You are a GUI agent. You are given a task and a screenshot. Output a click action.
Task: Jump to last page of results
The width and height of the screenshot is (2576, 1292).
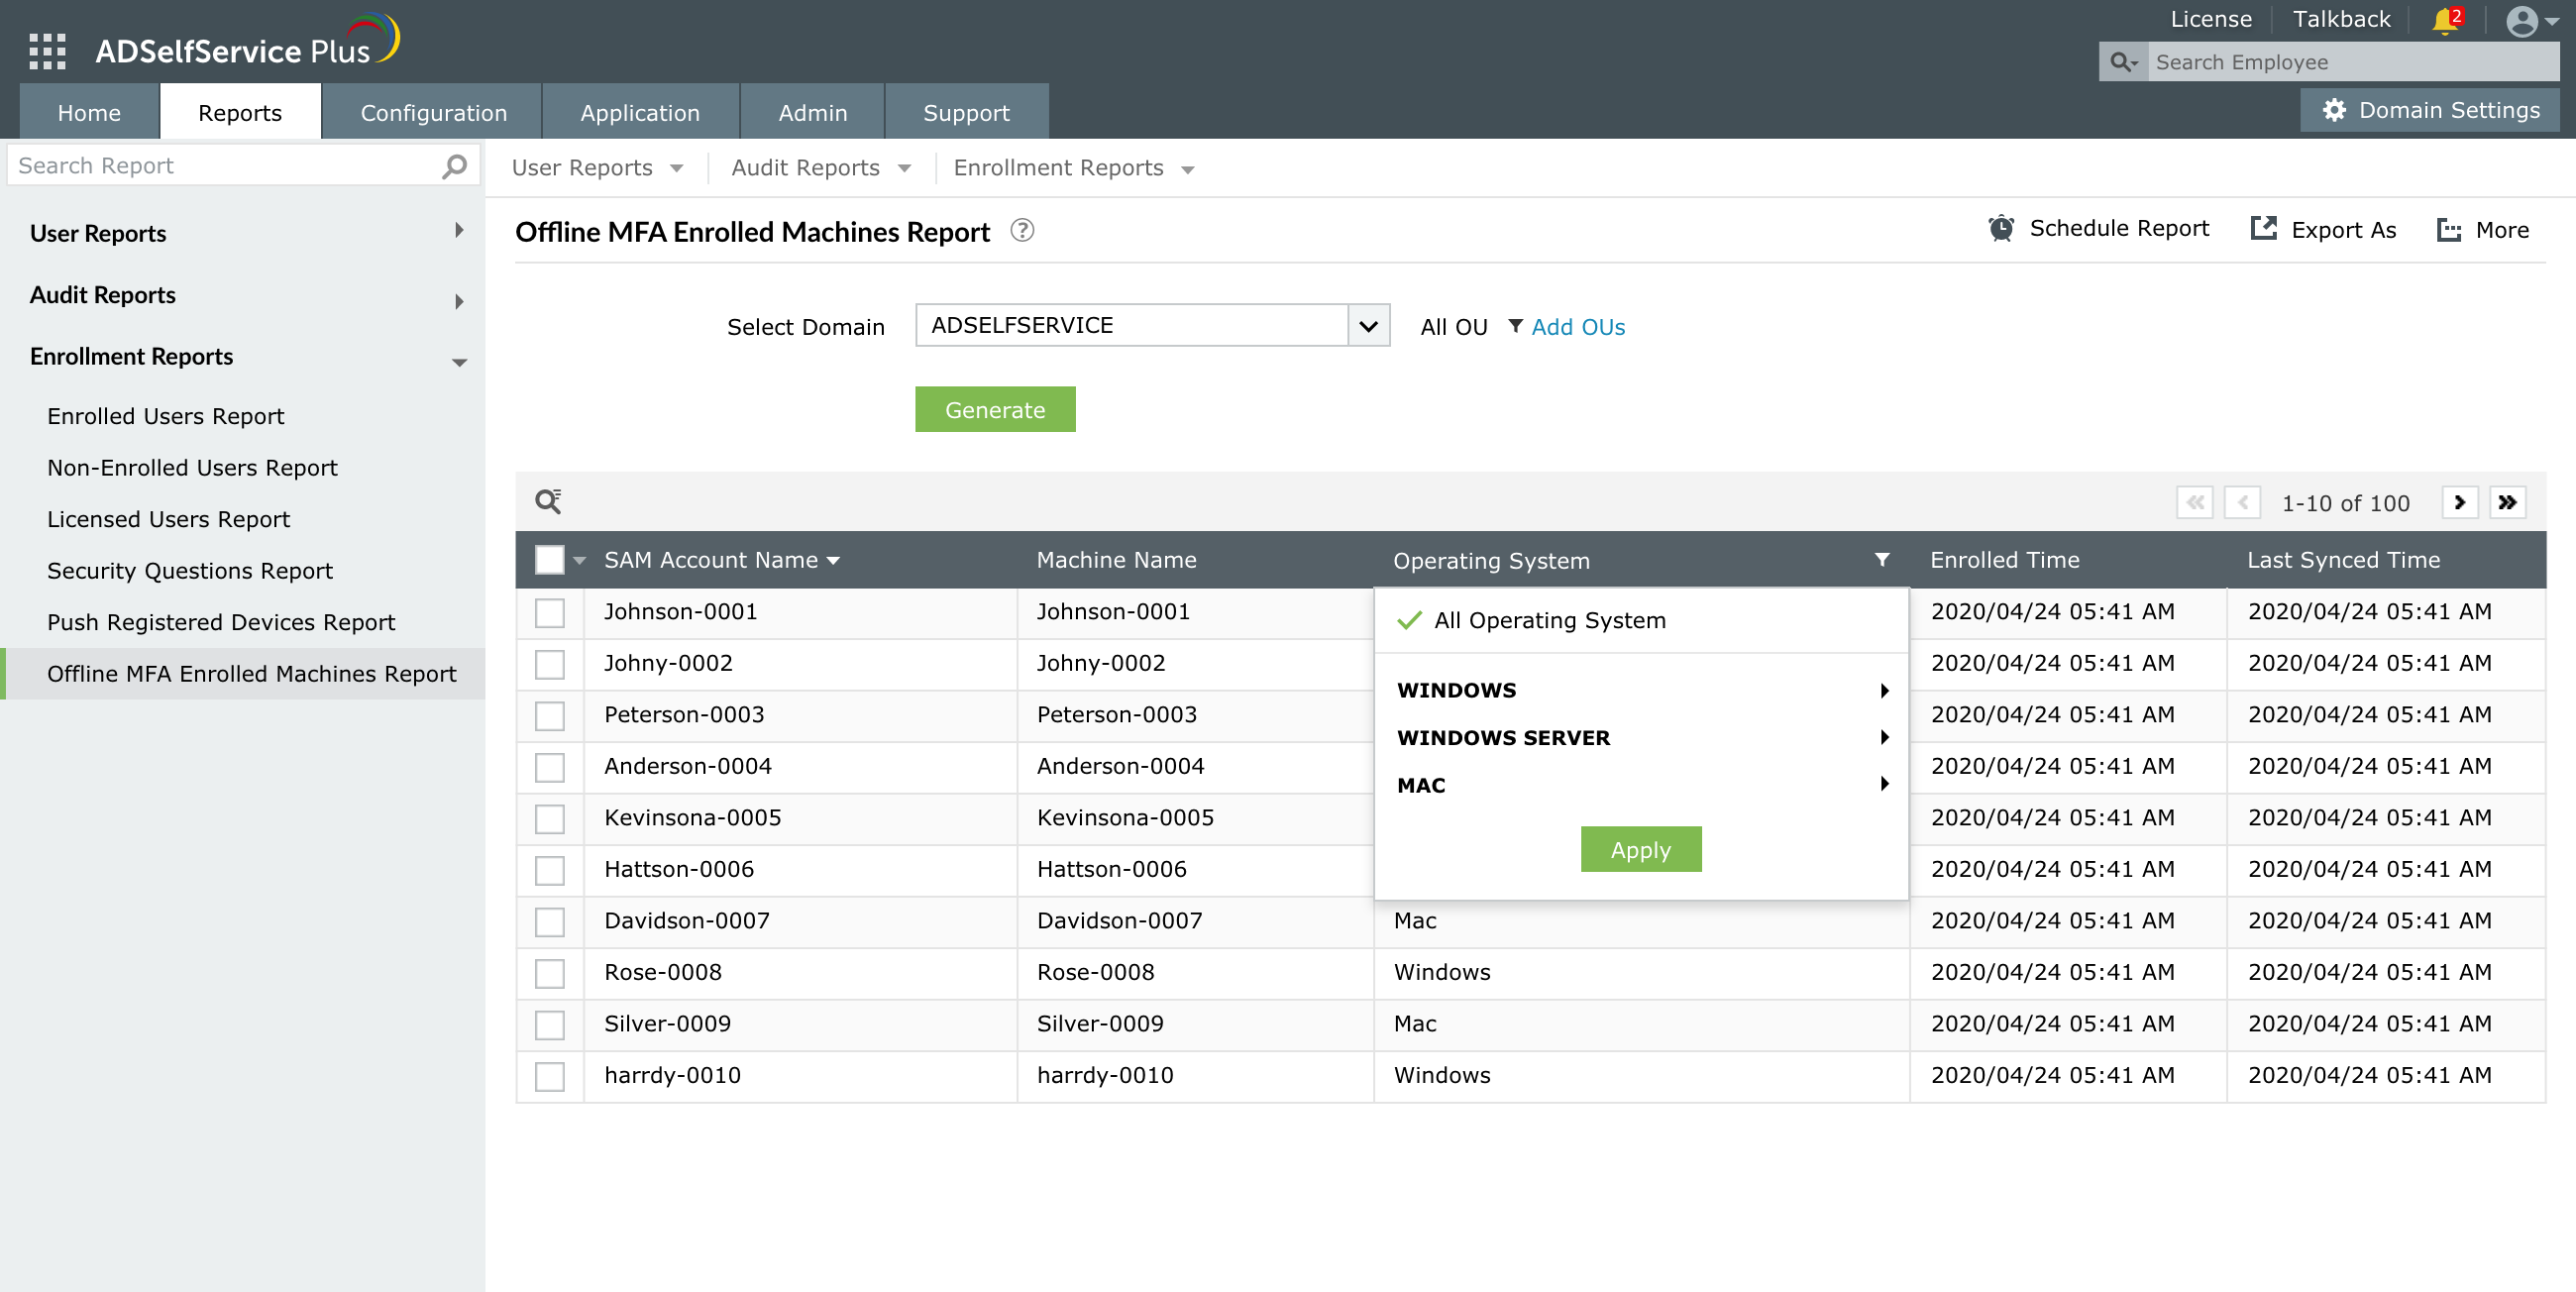[x=2507, y=502]
